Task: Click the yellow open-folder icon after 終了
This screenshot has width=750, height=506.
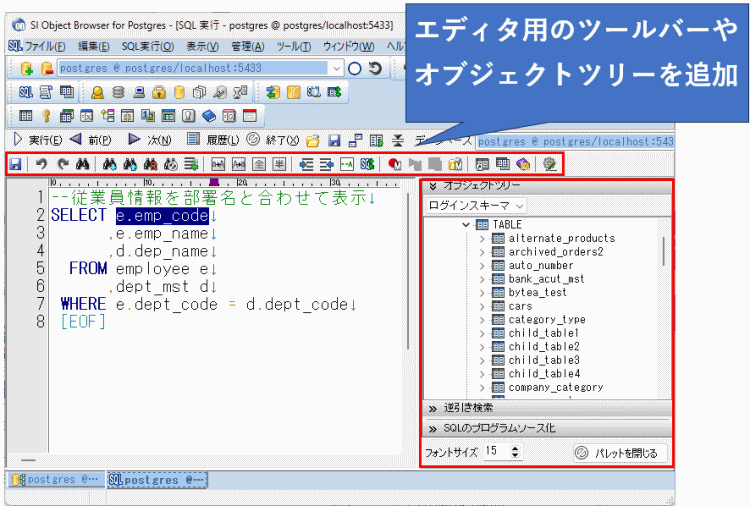Action: (x=313, y=140)
